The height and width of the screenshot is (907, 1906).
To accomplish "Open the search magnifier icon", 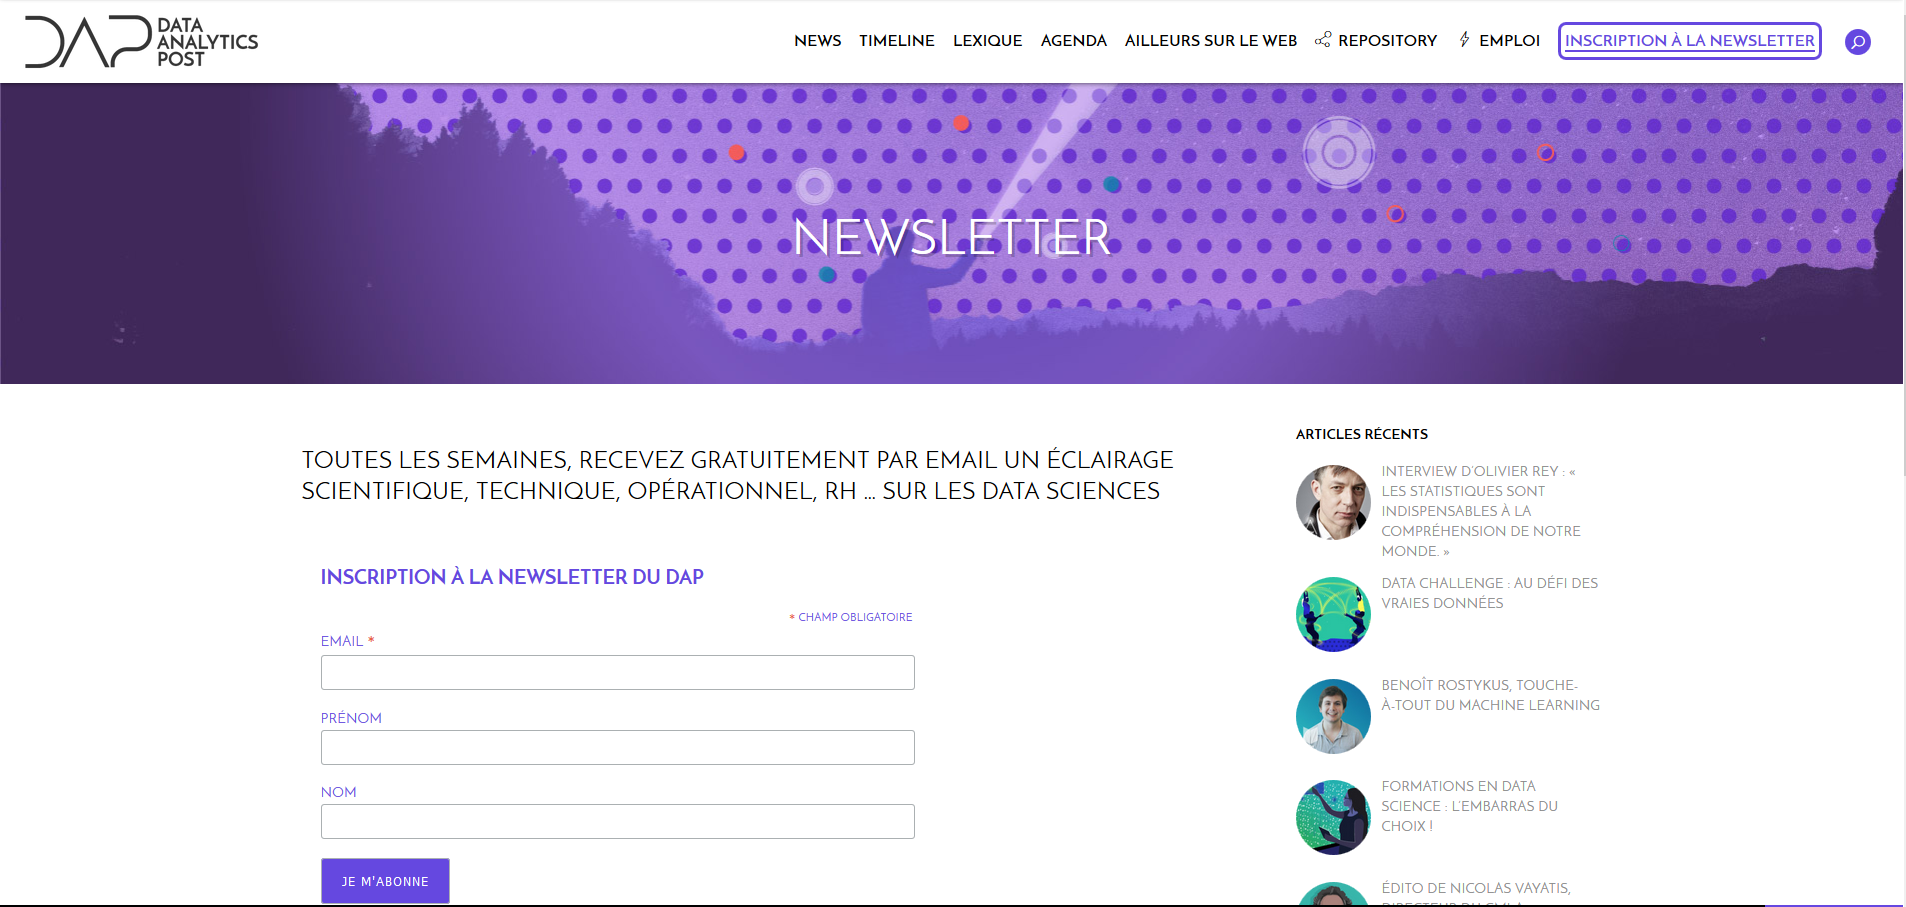I will pyautogui.click(x=1857, y=42).
